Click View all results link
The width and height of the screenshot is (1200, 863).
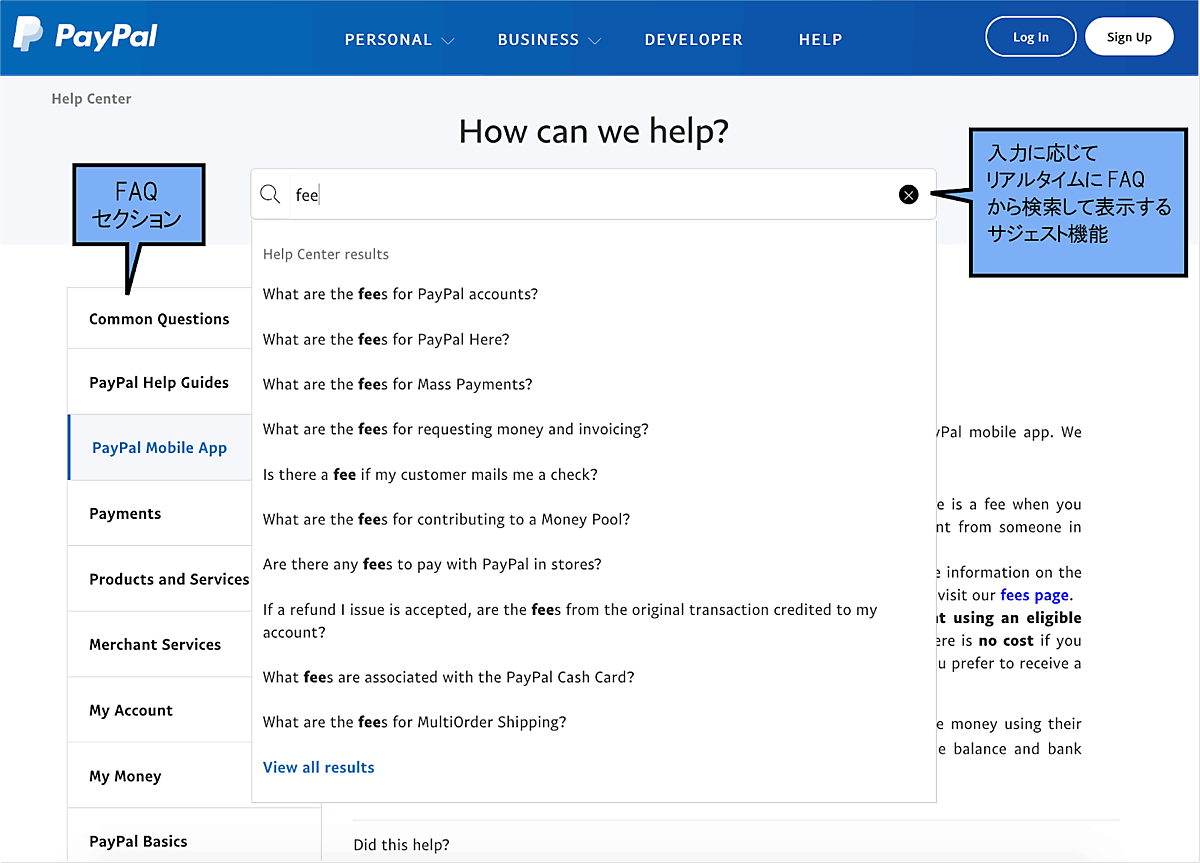click(x=318, y=767)
